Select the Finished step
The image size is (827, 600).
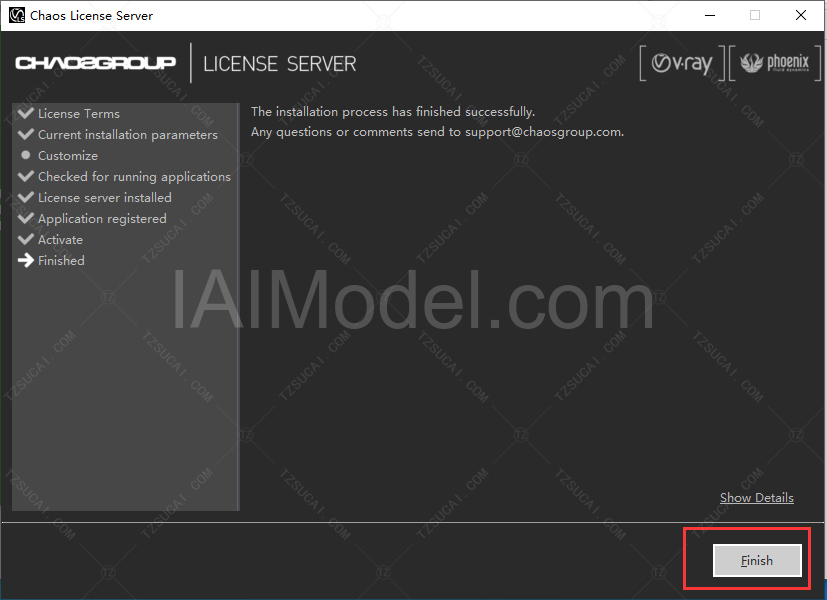[x=61, y=260]
